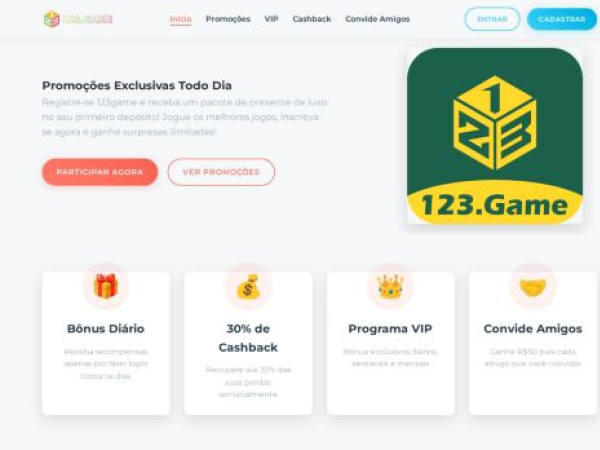Screen dimensions: 600x450
Task: Open the large 123.Game app image
Action: [x=495, y=136]
